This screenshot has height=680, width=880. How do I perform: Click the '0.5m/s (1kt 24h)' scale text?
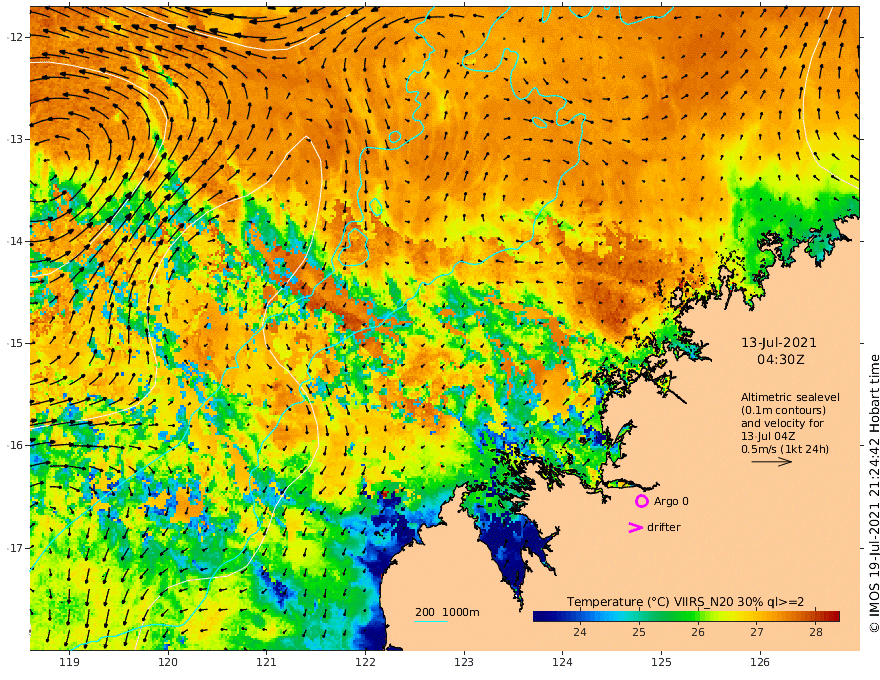(785, 449)
